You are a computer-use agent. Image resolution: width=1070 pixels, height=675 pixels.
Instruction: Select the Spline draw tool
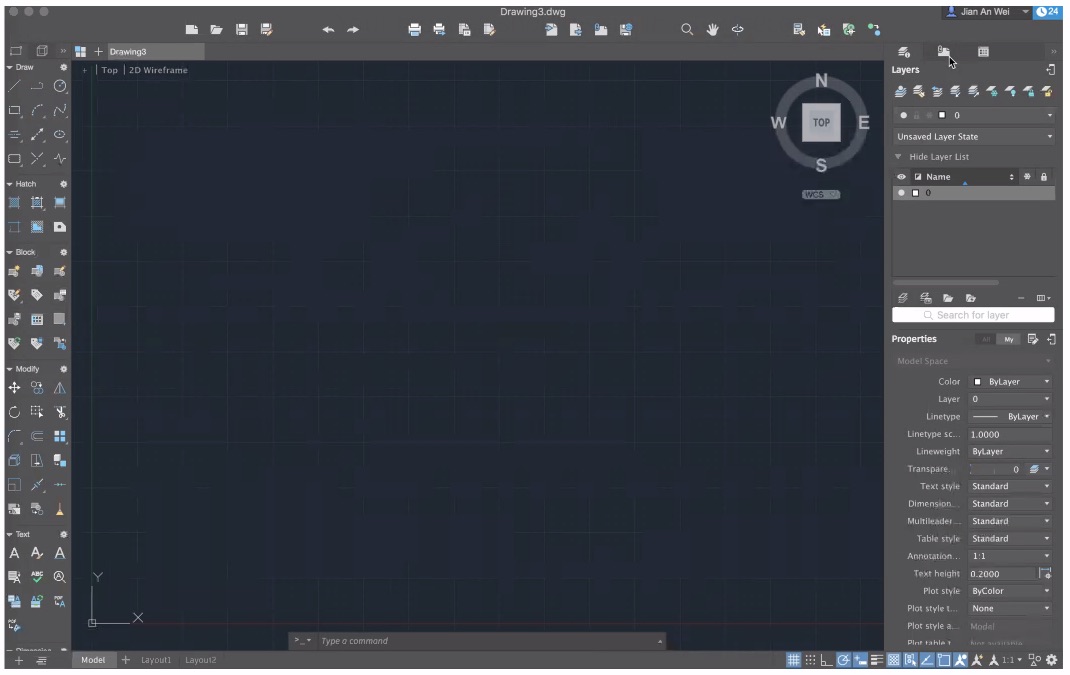[60, 110]
